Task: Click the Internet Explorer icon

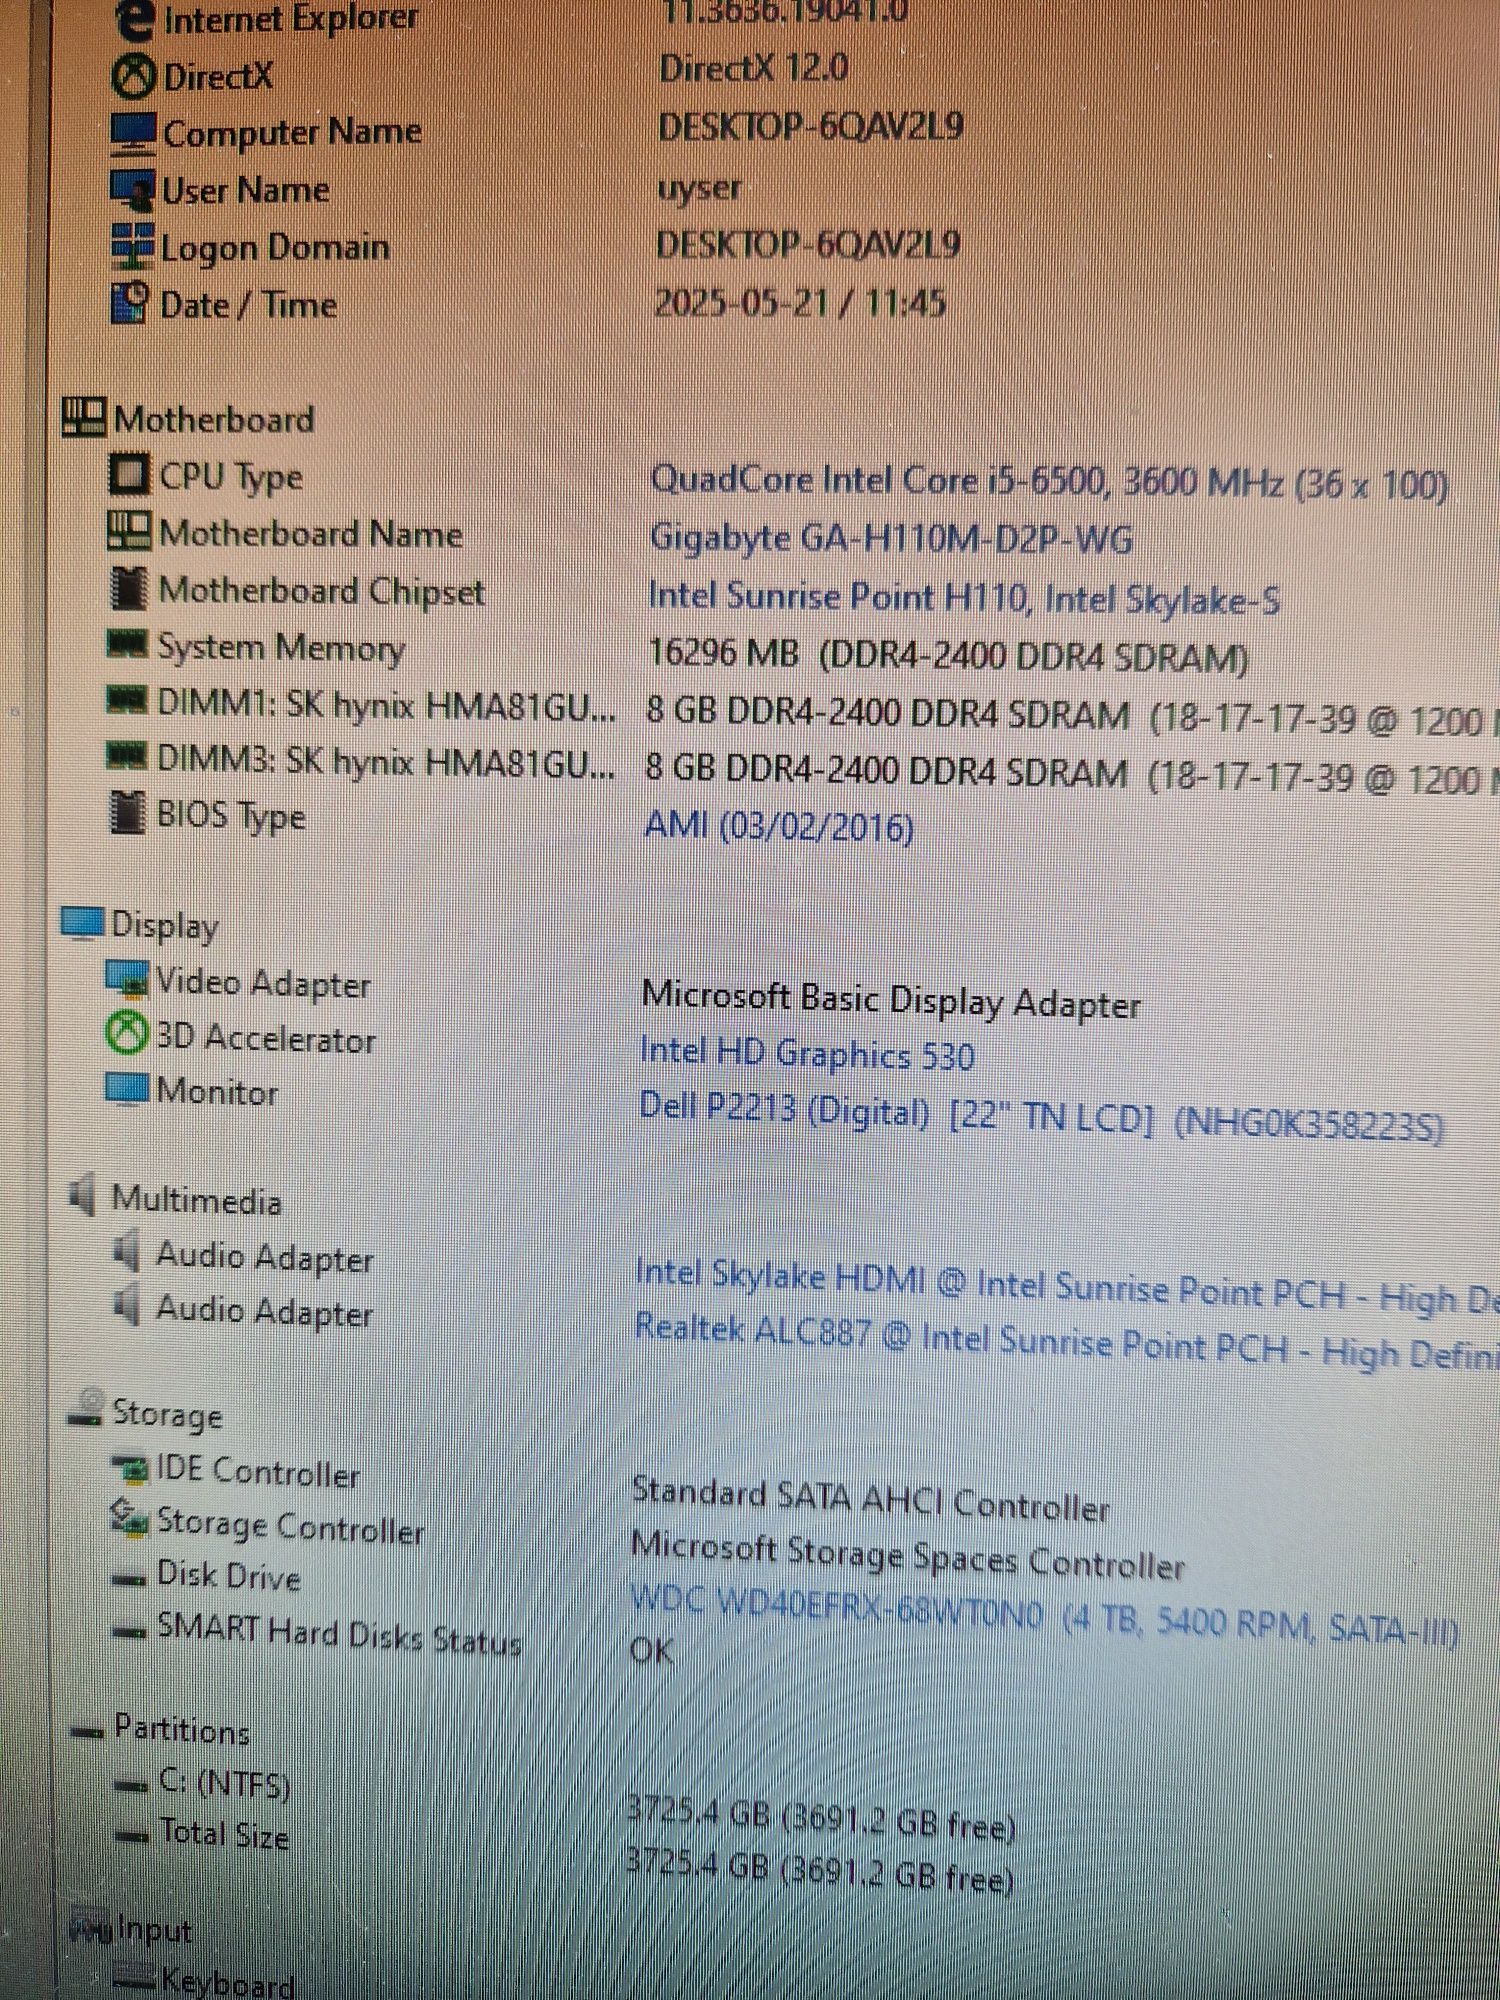Action: (134, 19)
